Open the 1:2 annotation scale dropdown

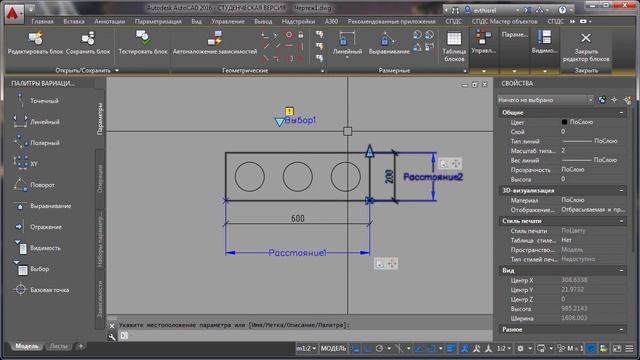504,349
